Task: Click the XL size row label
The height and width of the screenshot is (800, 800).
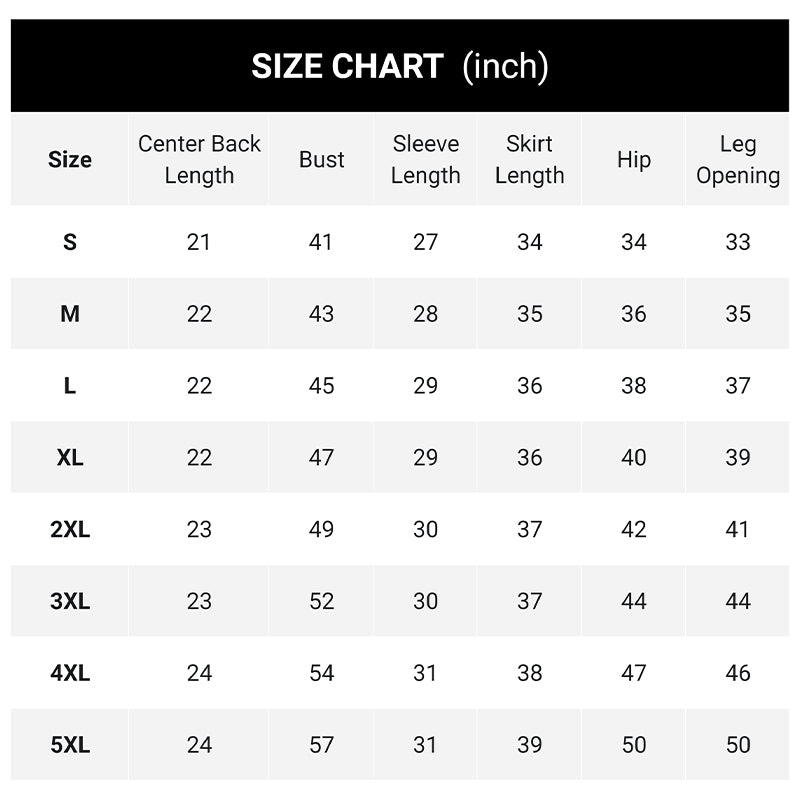Action: point(70,458)
